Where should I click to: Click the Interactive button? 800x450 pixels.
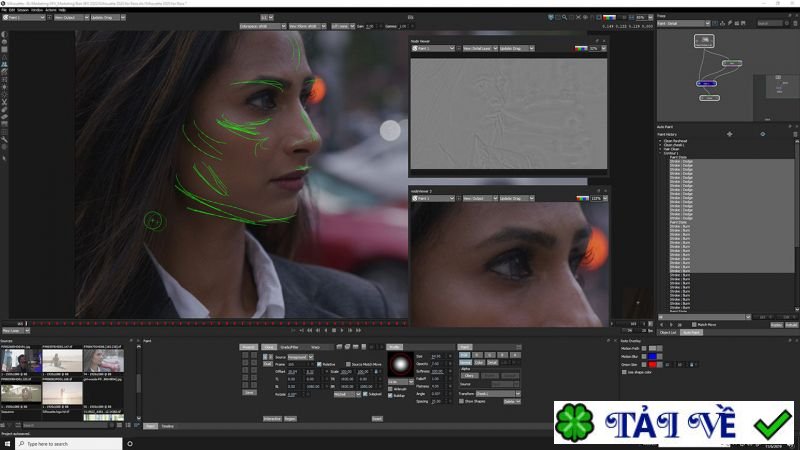(x=272, y=418)
